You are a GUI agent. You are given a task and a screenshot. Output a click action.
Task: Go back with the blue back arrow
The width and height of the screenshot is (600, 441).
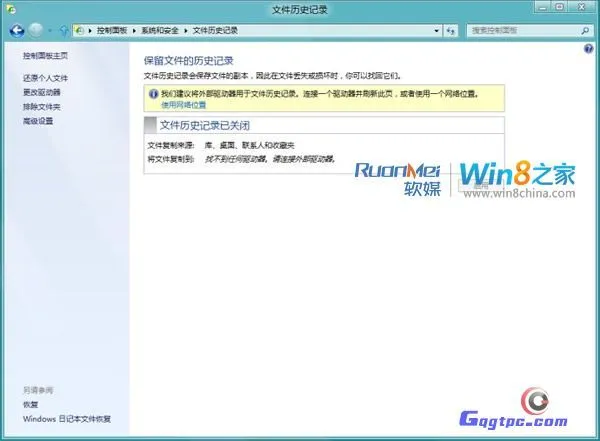[16, 30]
